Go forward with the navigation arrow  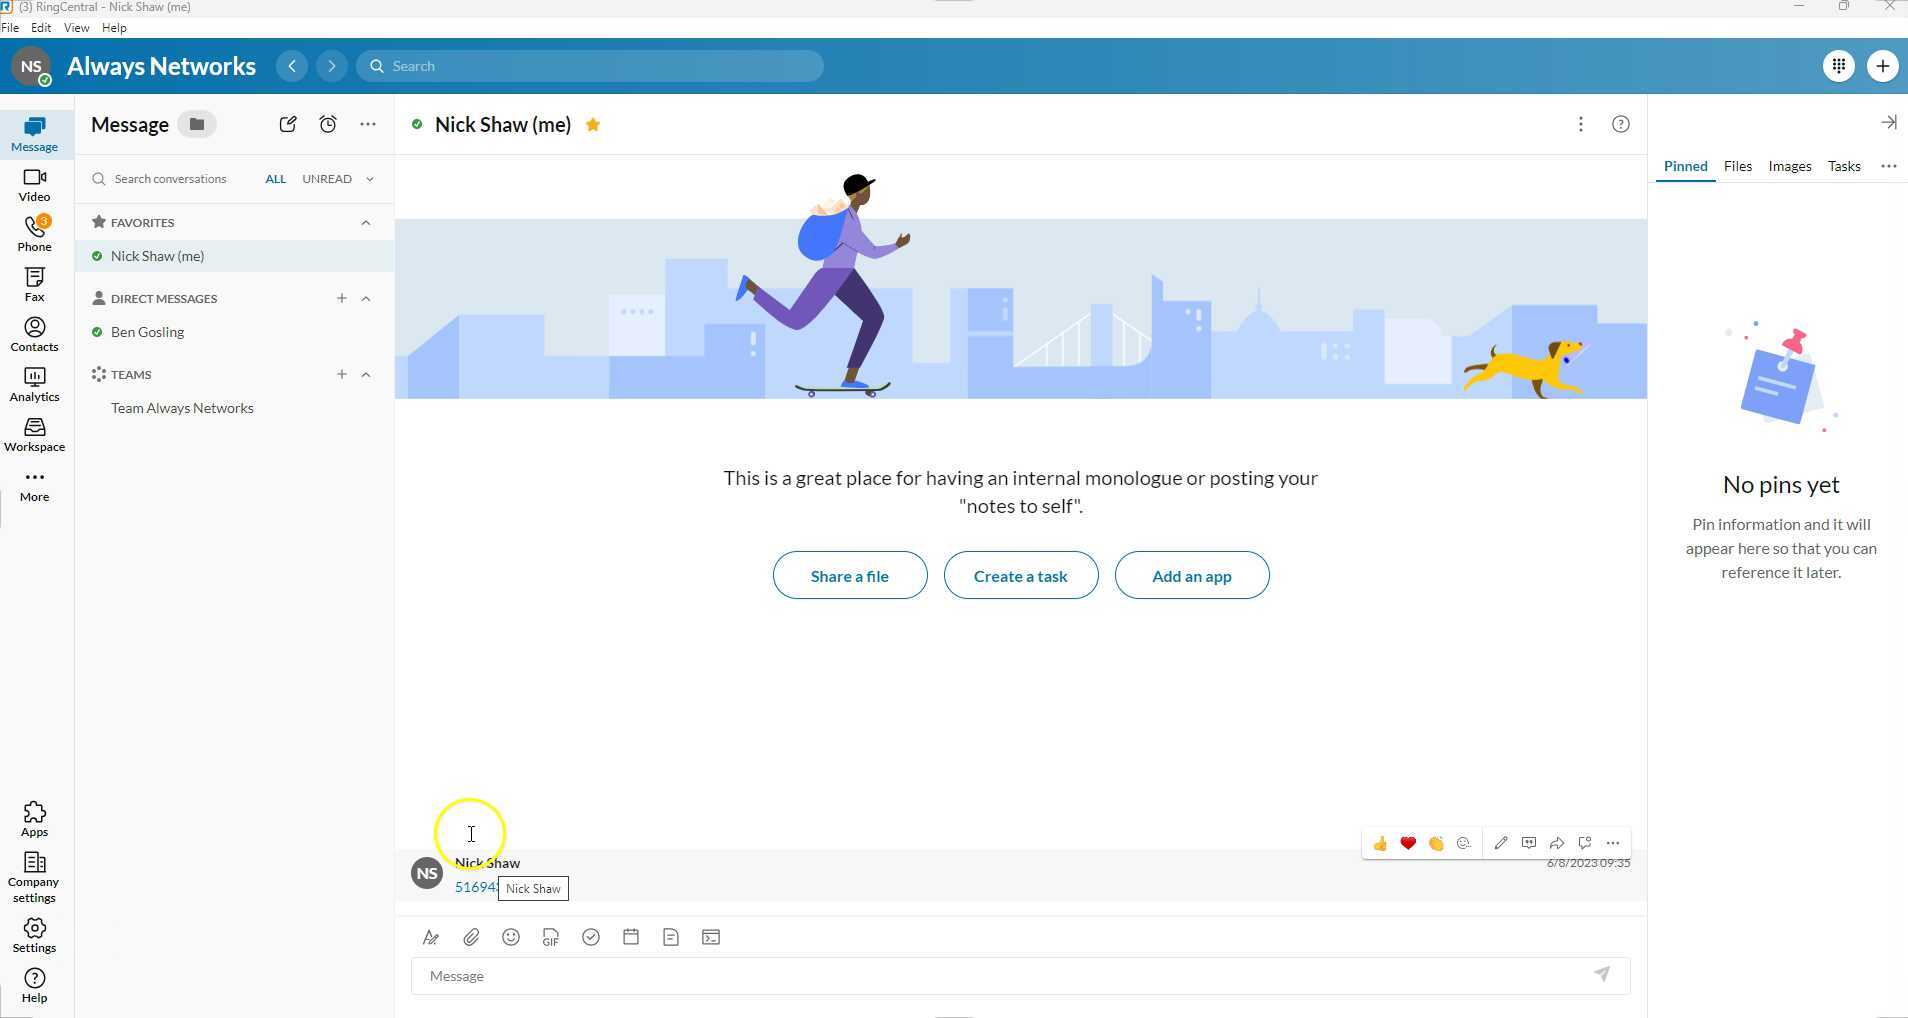332,66
